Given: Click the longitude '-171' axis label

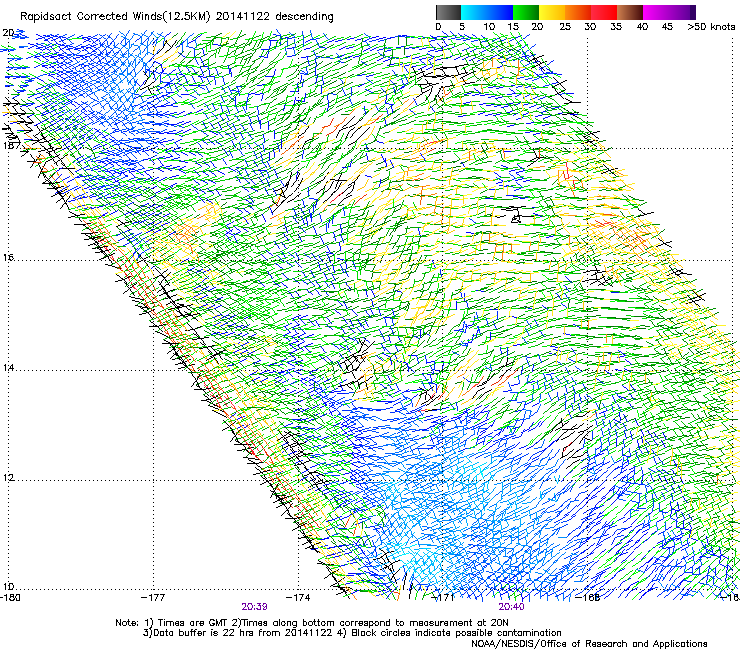Looking at the screenshot, I should pos(443,598).
